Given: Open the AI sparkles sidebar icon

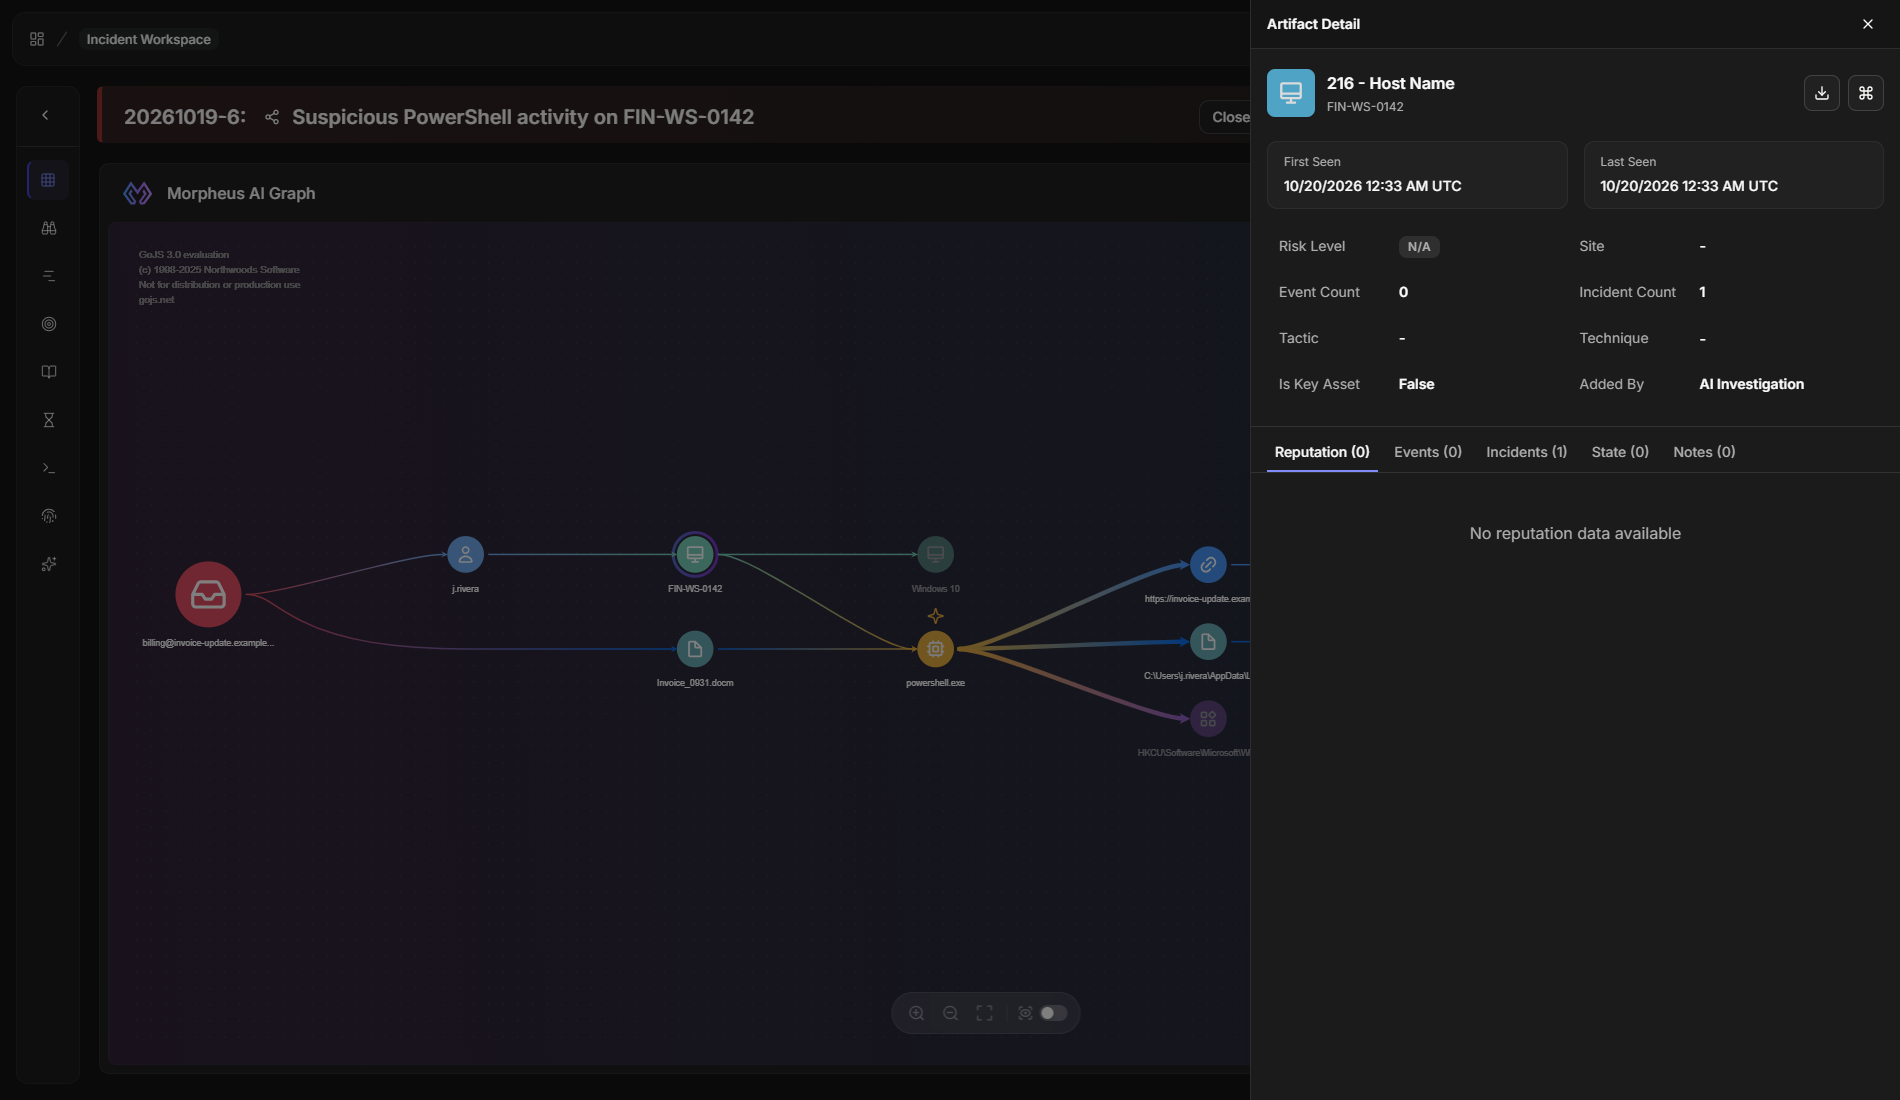Looking at the screenshot, I should [x=48, y=564].
